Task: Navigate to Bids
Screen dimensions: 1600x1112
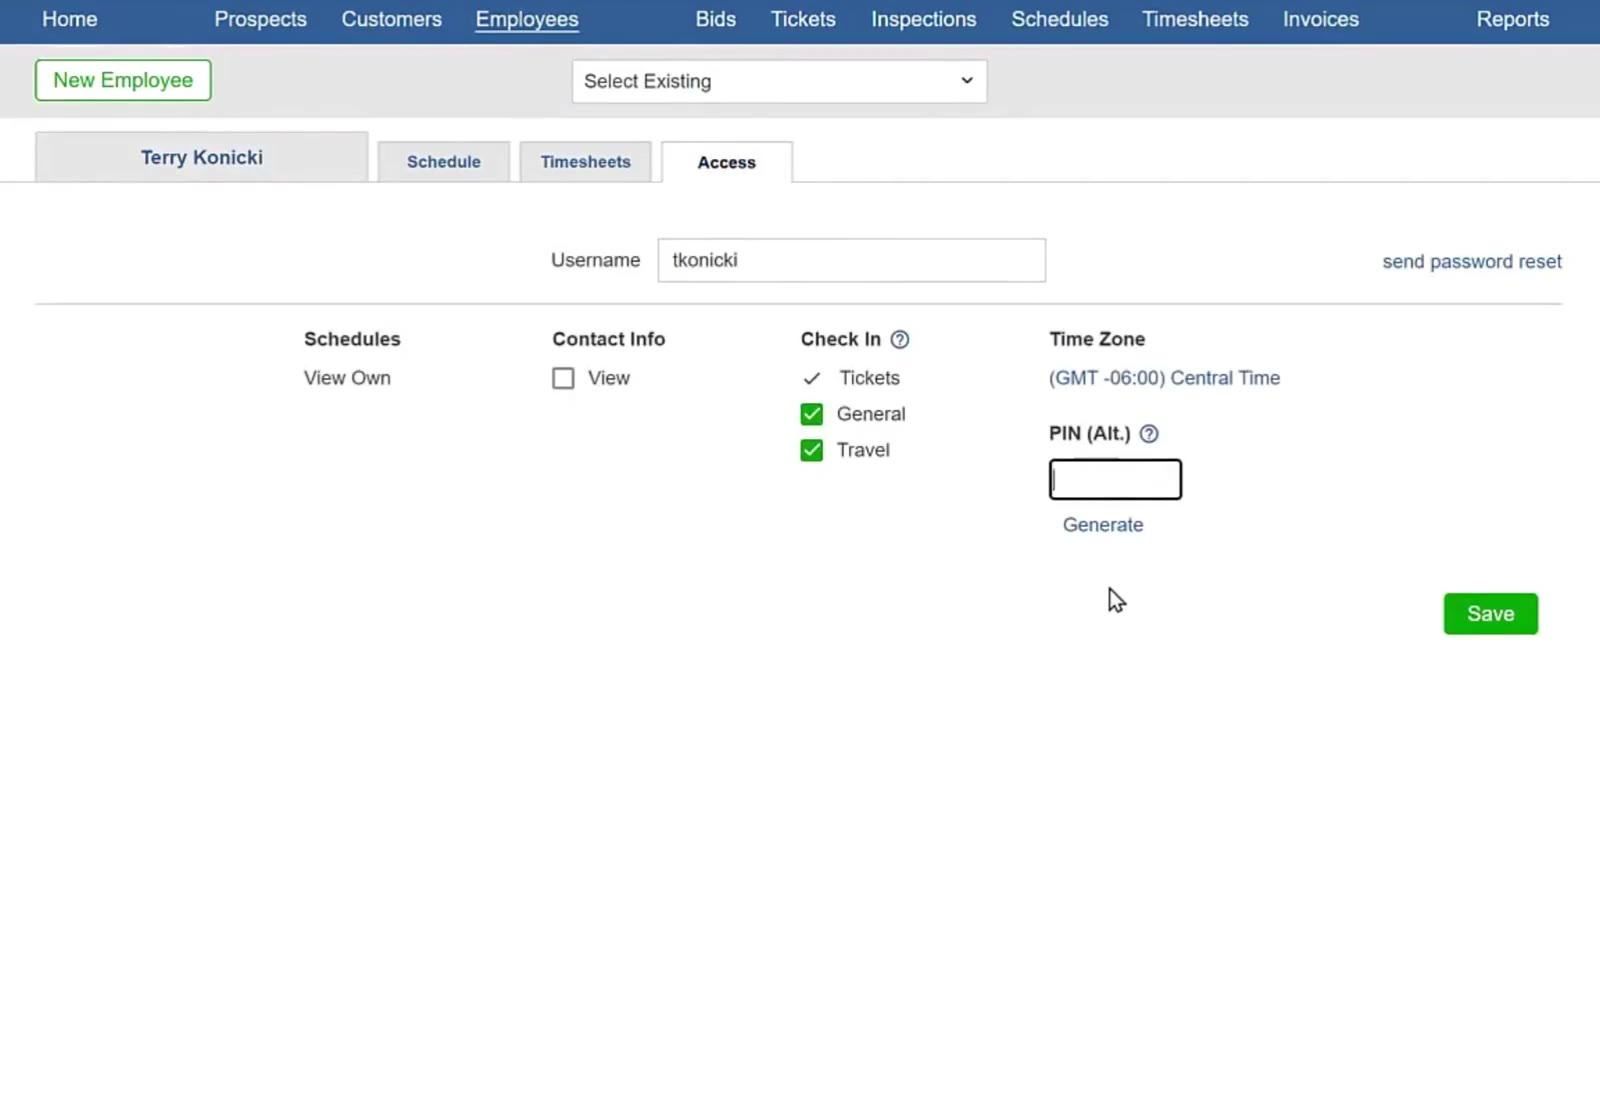Action: (x=716, y=19)
